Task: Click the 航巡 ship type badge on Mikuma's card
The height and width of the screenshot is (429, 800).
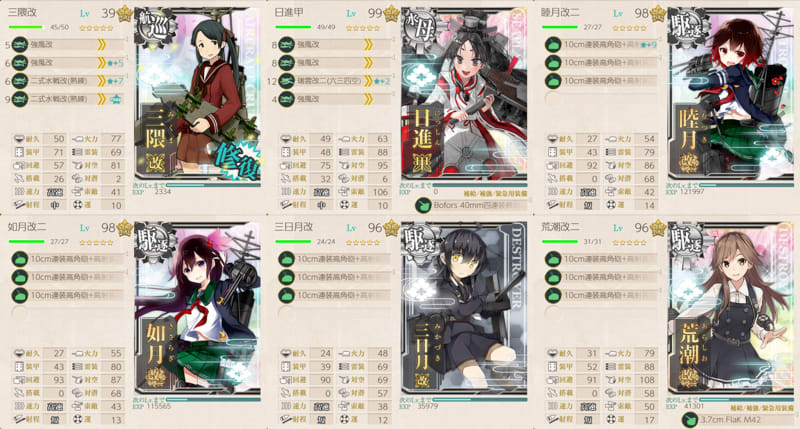Action: tap(156, 27)
